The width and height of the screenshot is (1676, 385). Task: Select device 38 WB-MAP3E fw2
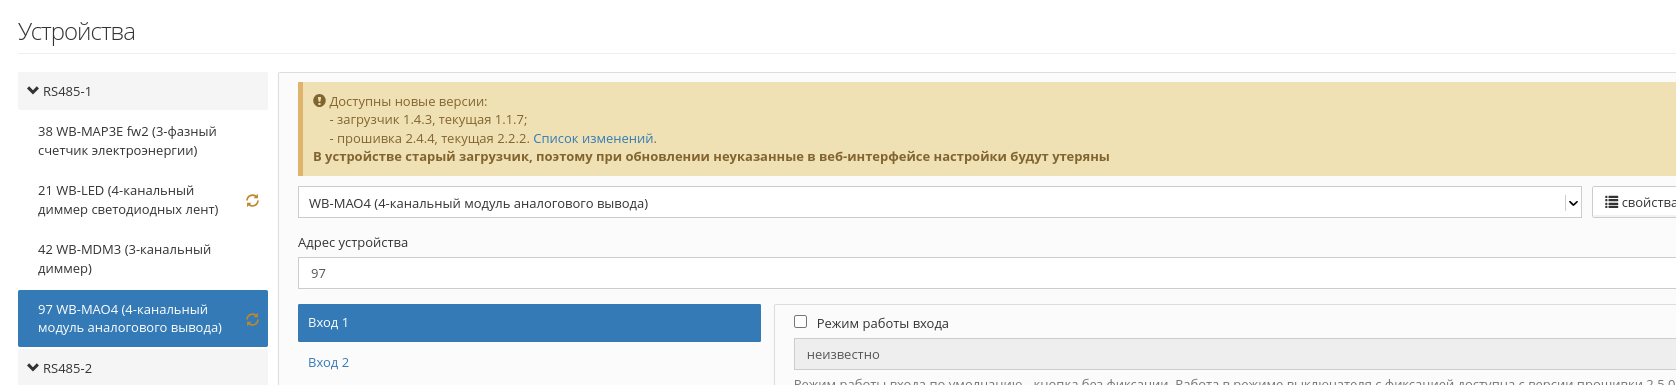[143, 141]
